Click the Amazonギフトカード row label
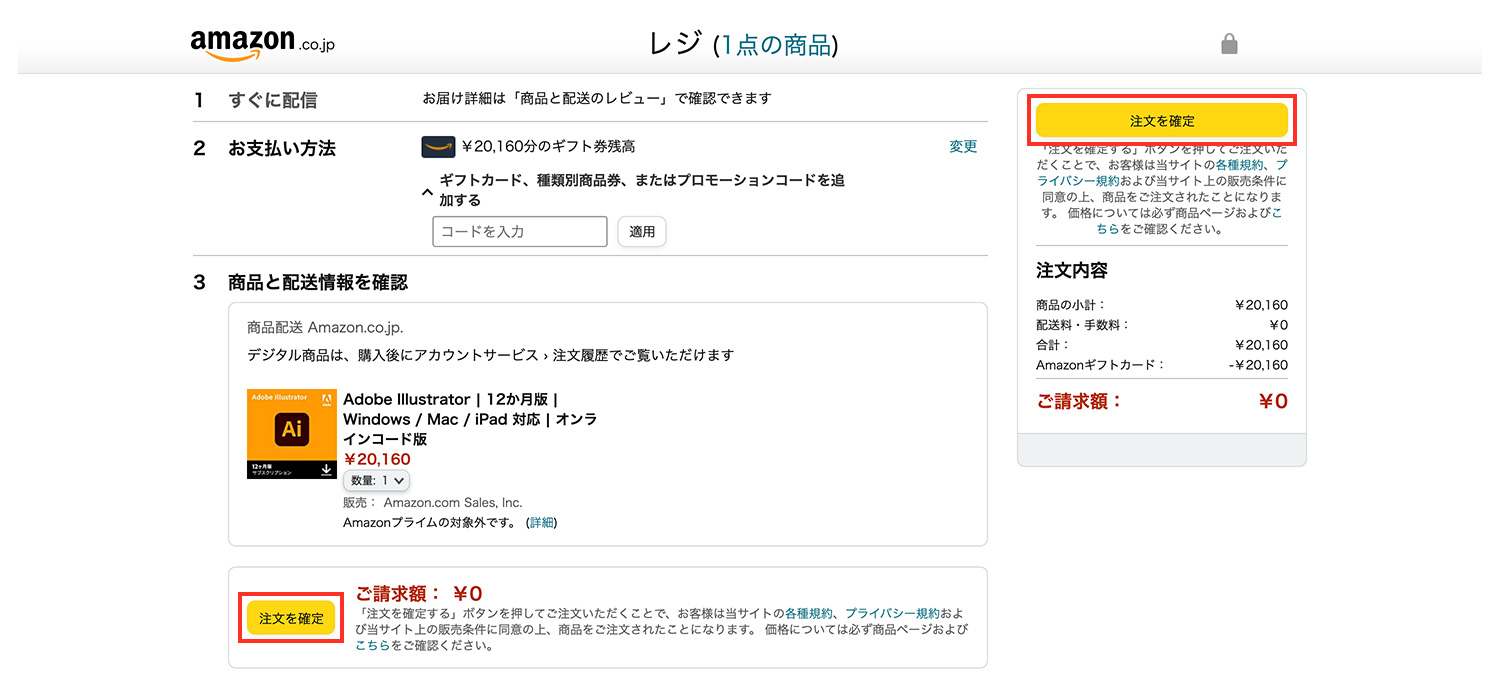1500x678 pixels. (1100, 365)
